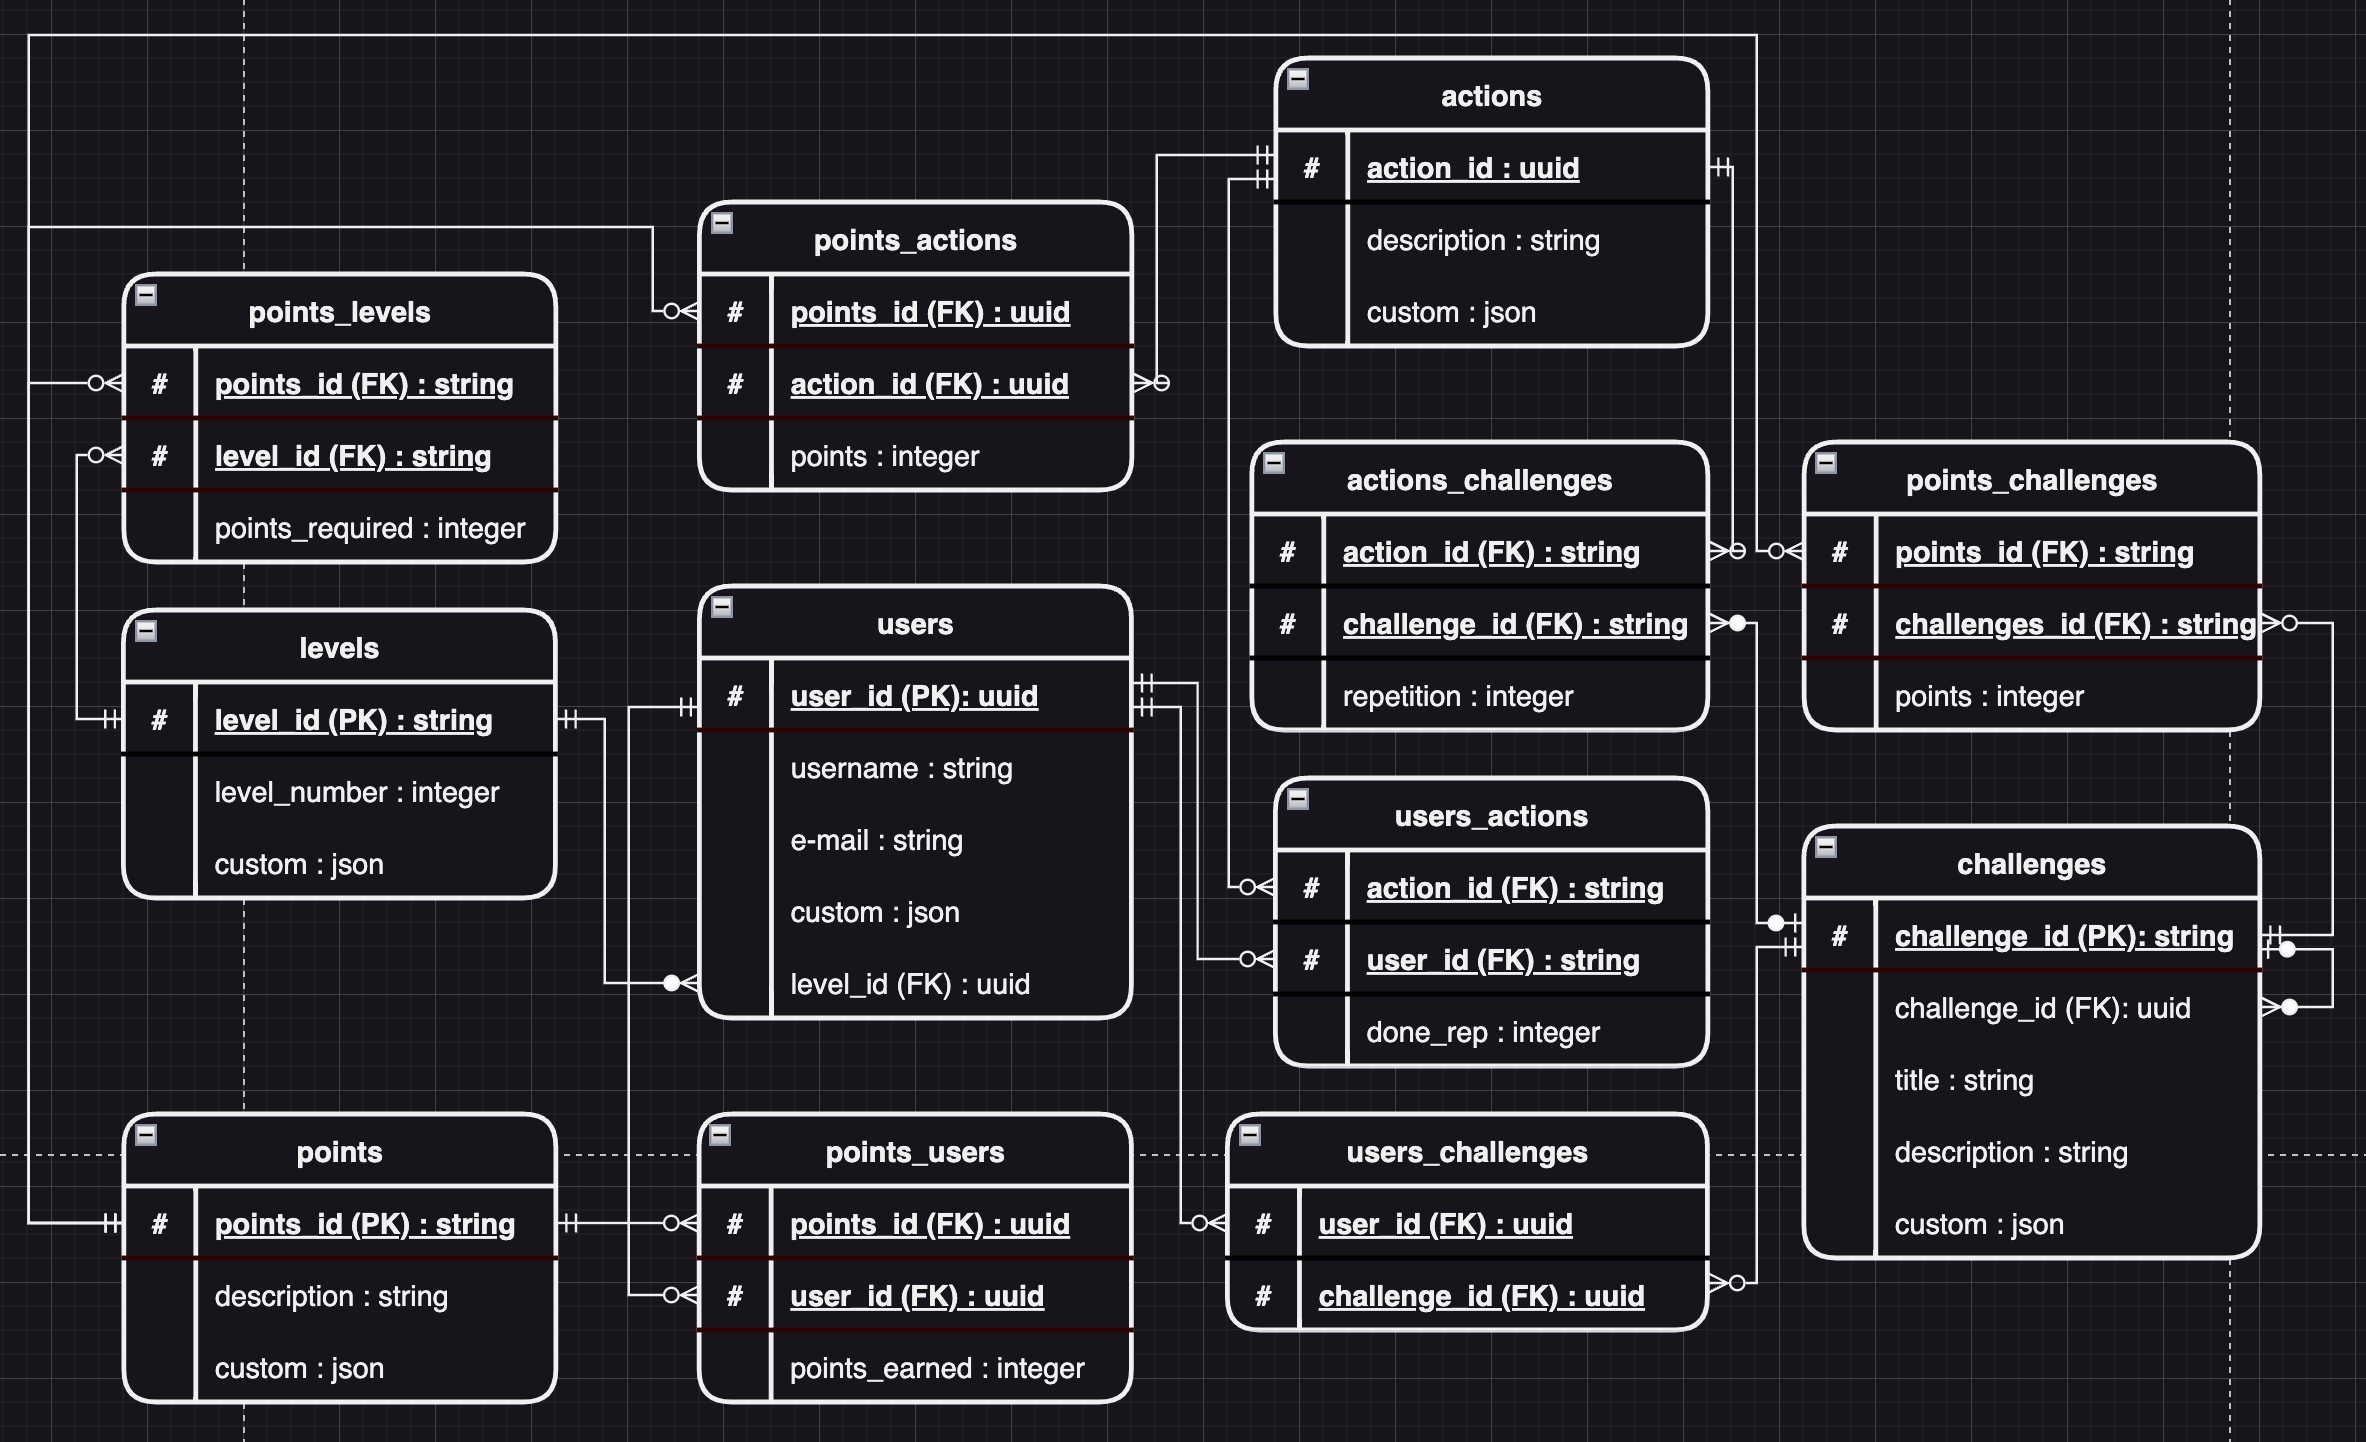
Task: Collapse the points_challenges table
Action: [1826, 463]
